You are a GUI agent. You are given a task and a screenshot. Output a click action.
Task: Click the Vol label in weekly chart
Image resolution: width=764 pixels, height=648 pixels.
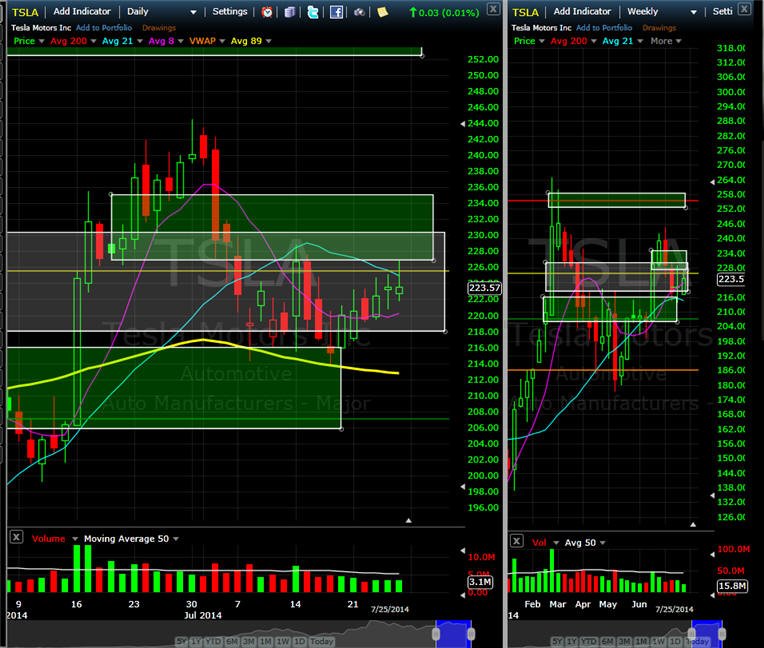coord(539,542)
